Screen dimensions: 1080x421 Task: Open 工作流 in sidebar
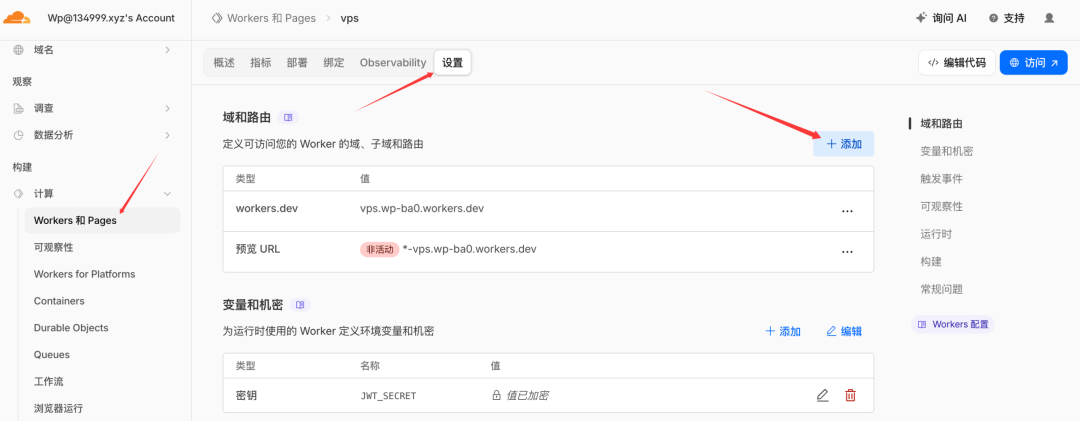48,382
